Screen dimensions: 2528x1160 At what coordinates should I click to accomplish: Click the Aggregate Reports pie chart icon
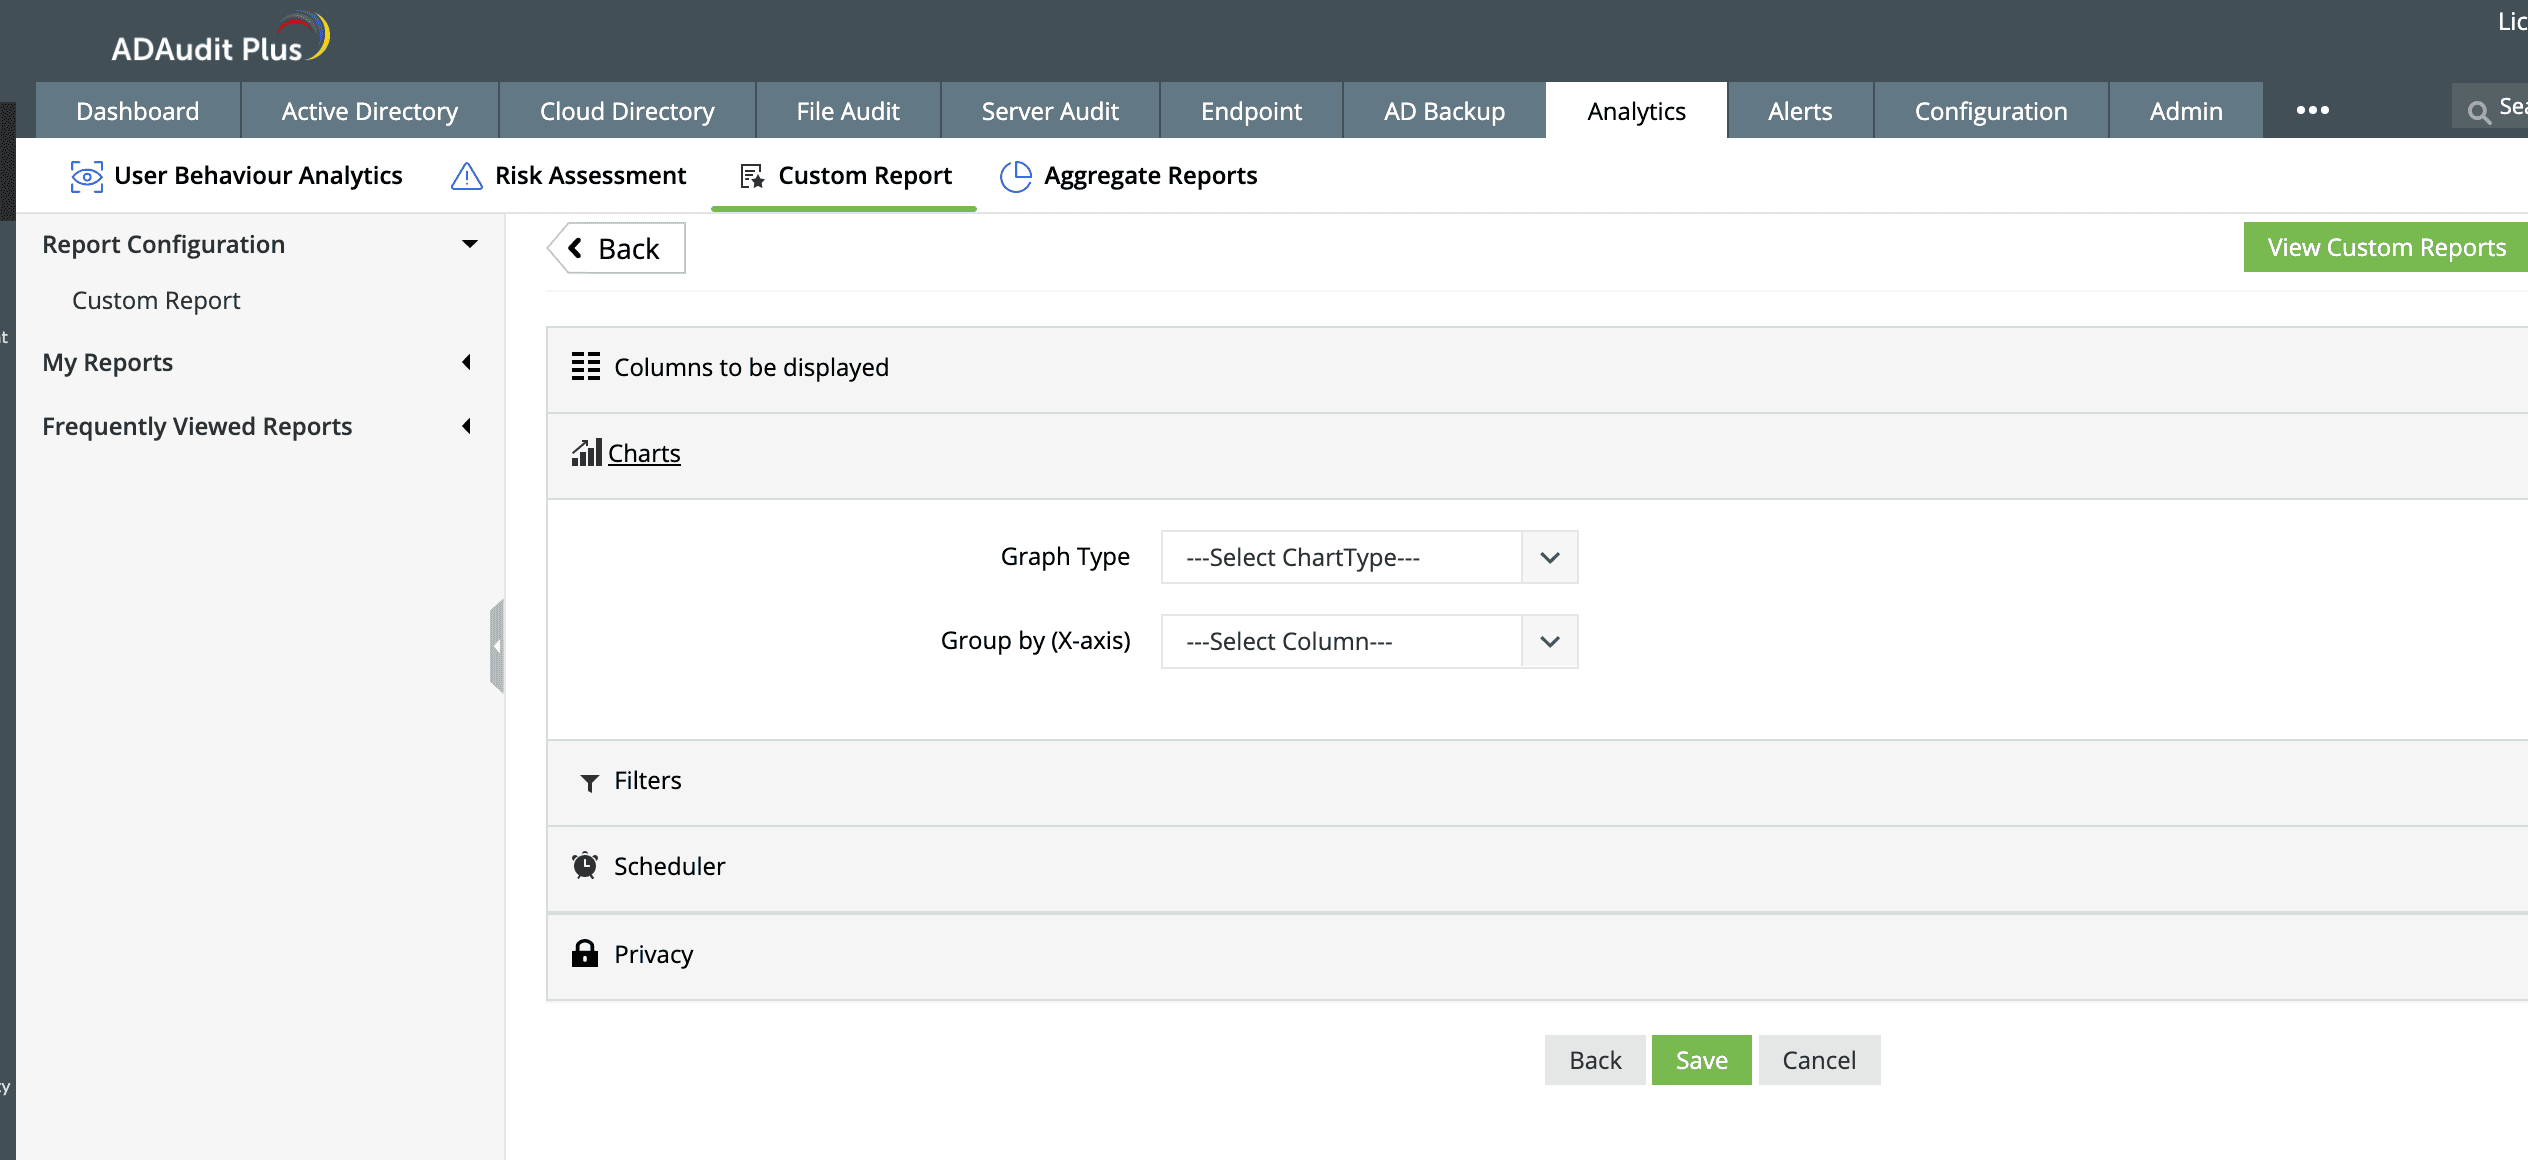click(1015, 176)
